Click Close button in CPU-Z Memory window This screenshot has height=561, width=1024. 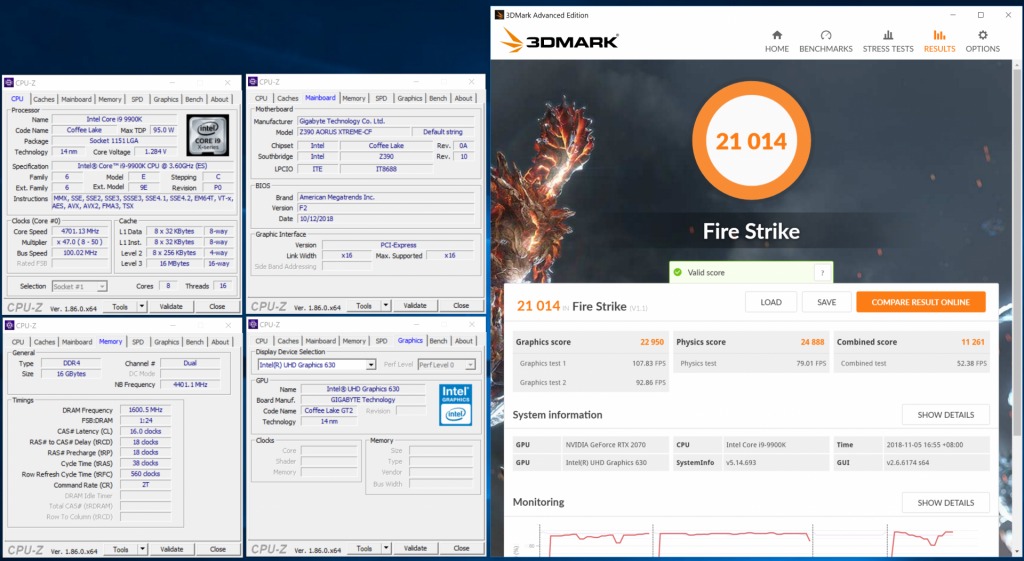[217, 549]
